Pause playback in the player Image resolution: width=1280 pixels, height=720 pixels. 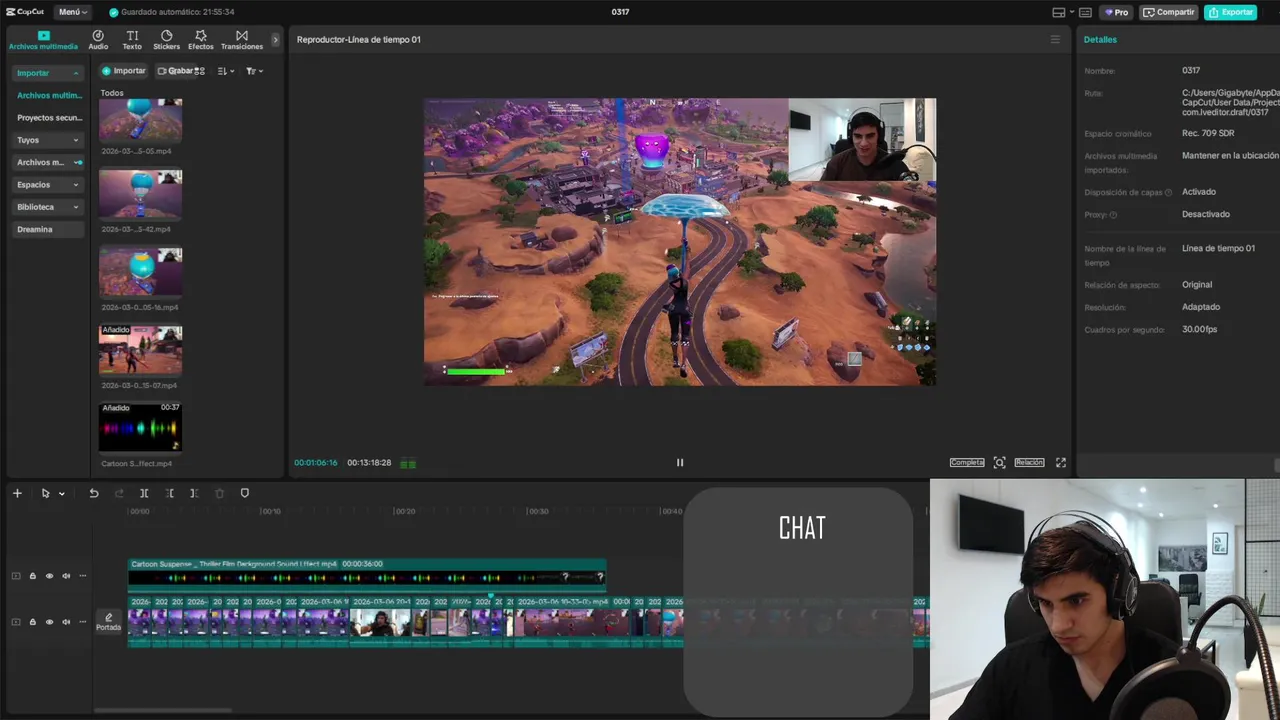click(680, 462)
